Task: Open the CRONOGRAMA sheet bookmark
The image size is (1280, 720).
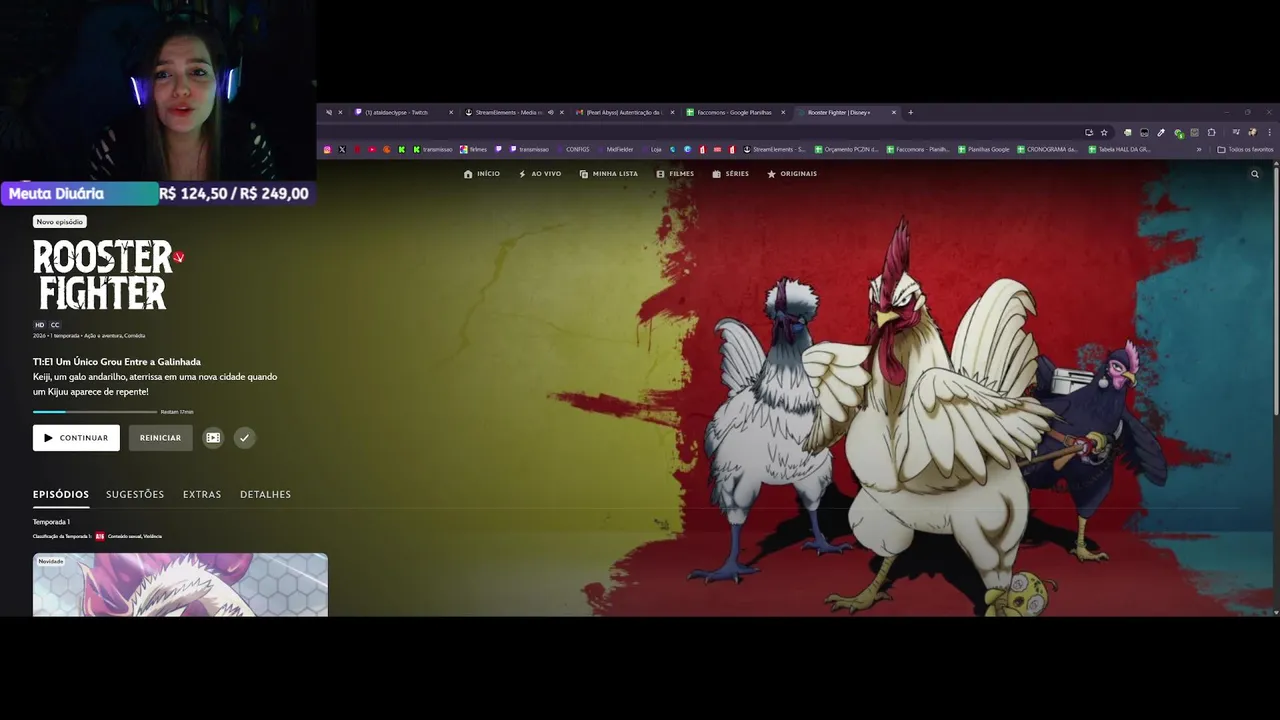Action: pyautogui.click(x=1047, y=149)
